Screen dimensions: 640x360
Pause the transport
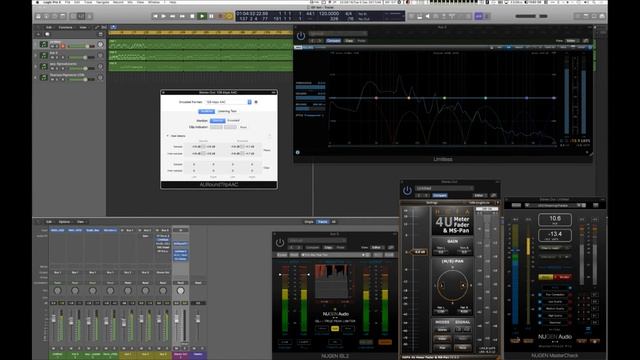[x=211, y=16]
